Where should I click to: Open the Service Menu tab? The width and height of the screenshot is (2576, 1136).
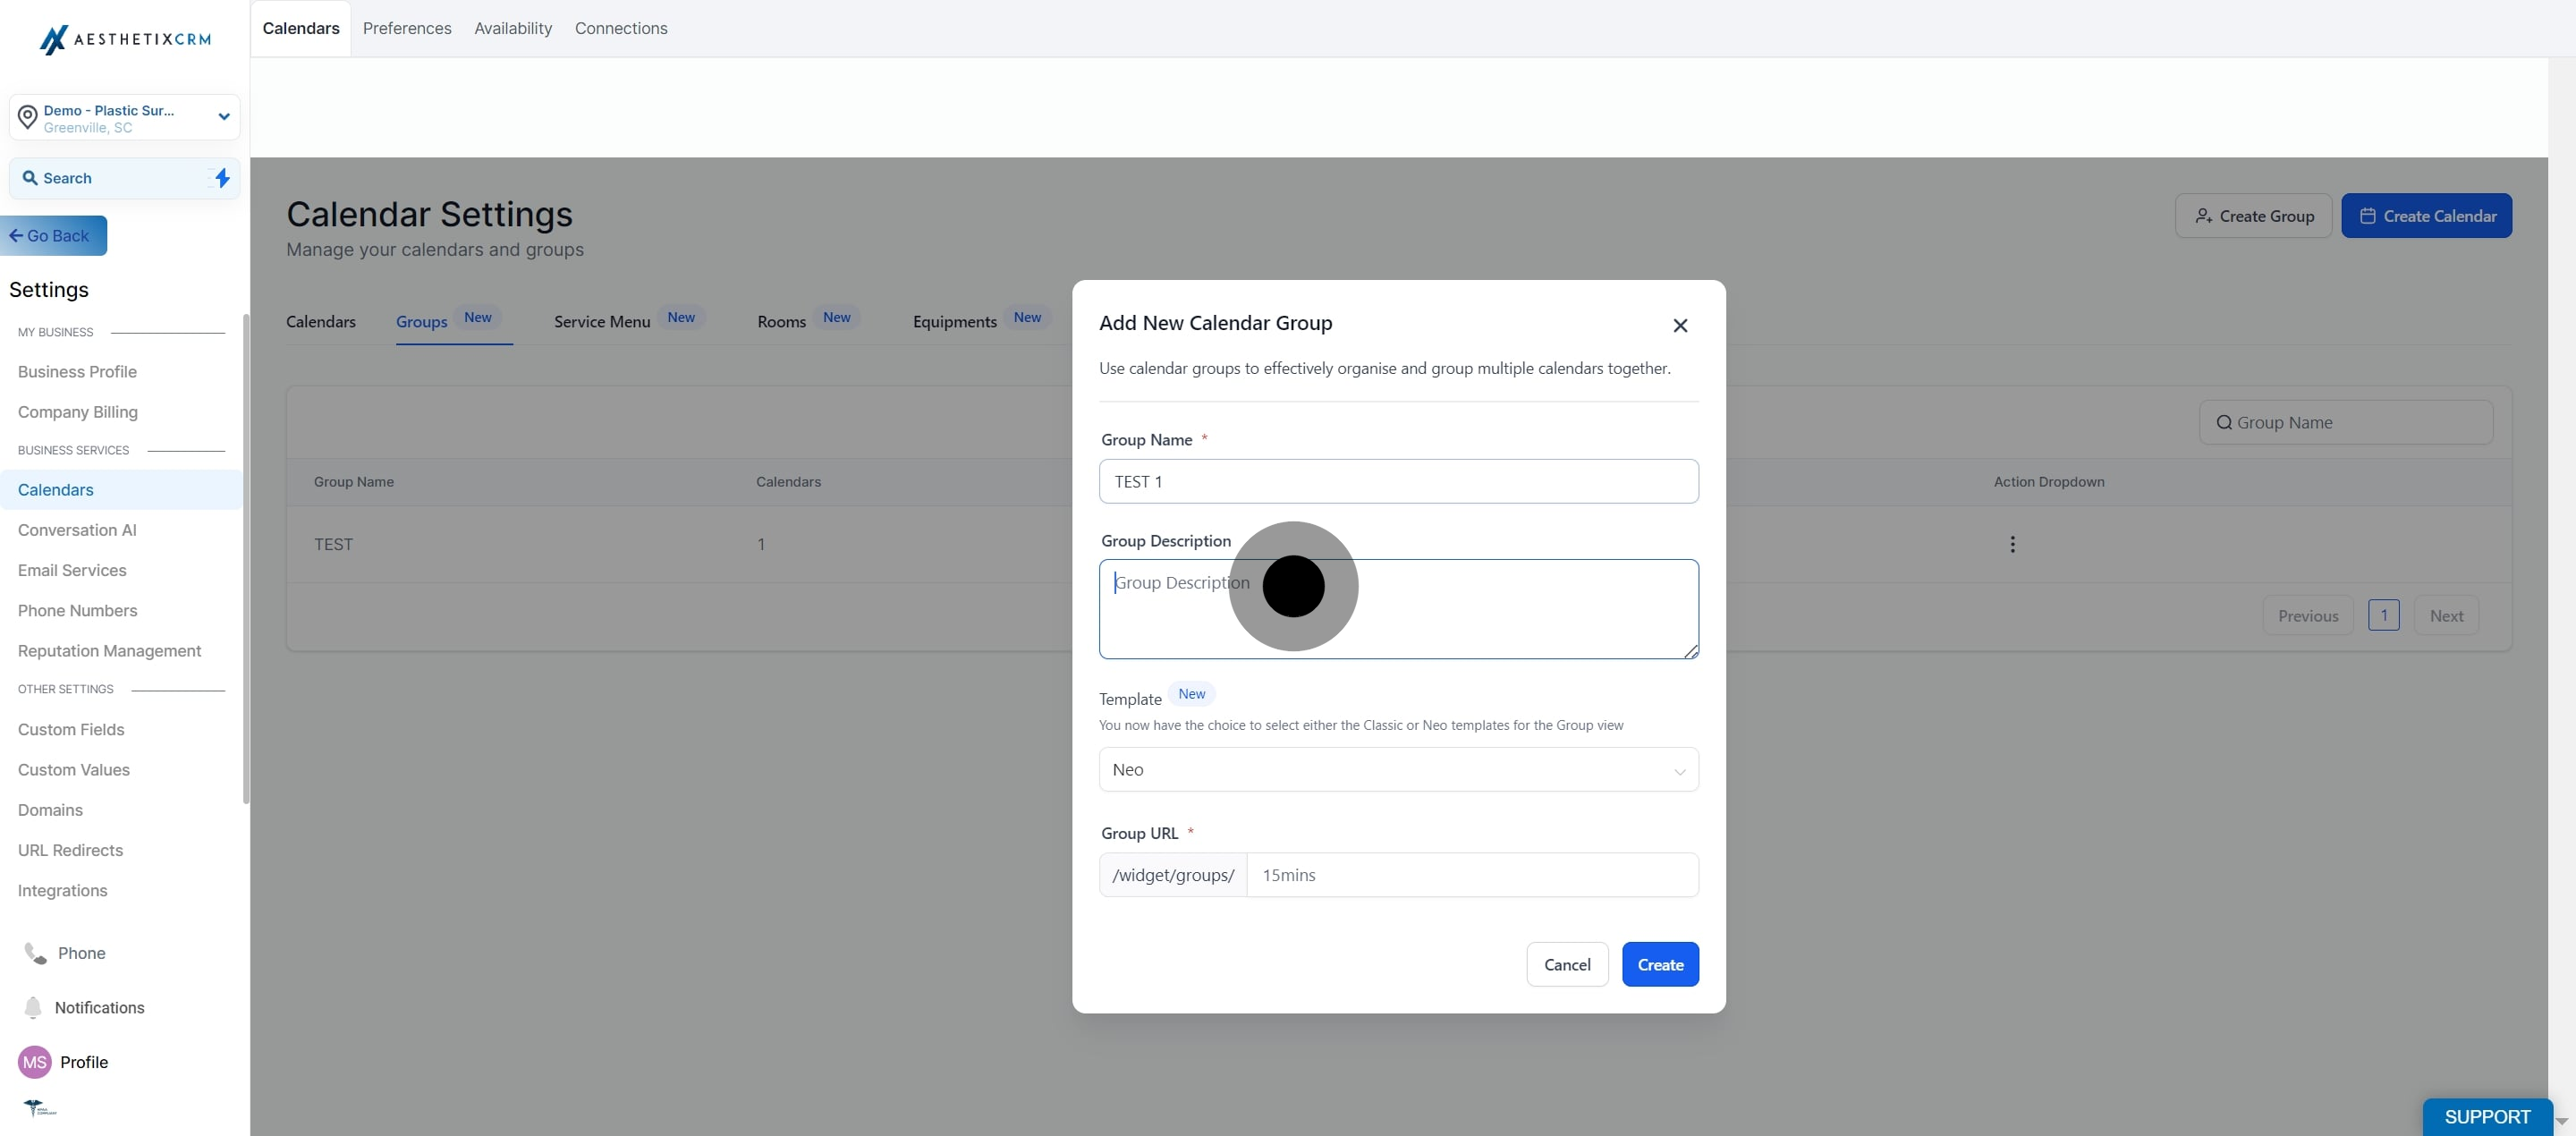(x=602, y=322)
